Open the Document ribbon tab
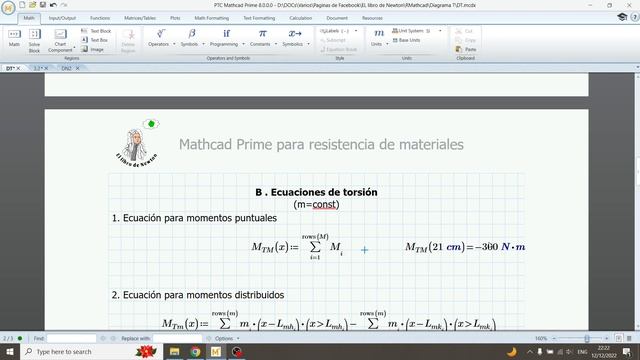 point(337,18)
